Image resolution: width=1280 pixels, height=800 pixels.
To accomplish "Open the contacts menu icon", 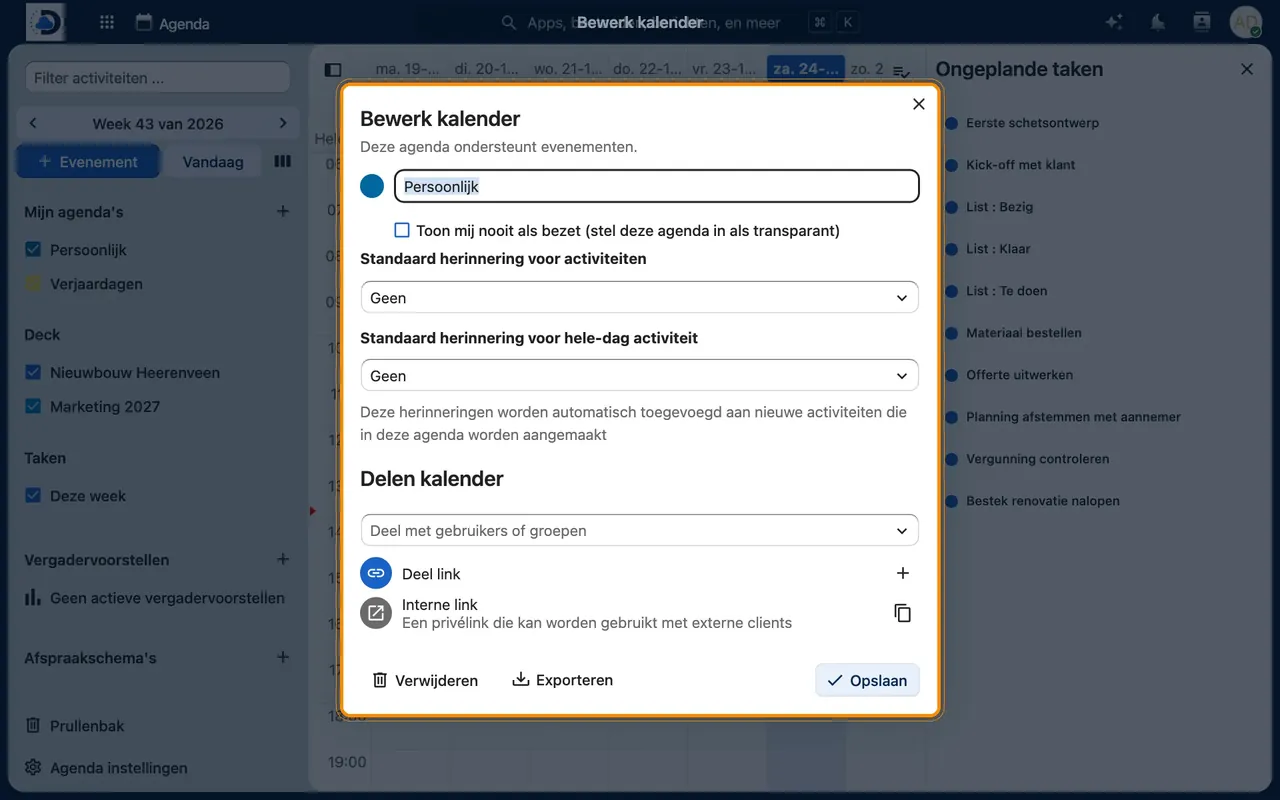I will pyautogui.click(x=1202, y=22).
